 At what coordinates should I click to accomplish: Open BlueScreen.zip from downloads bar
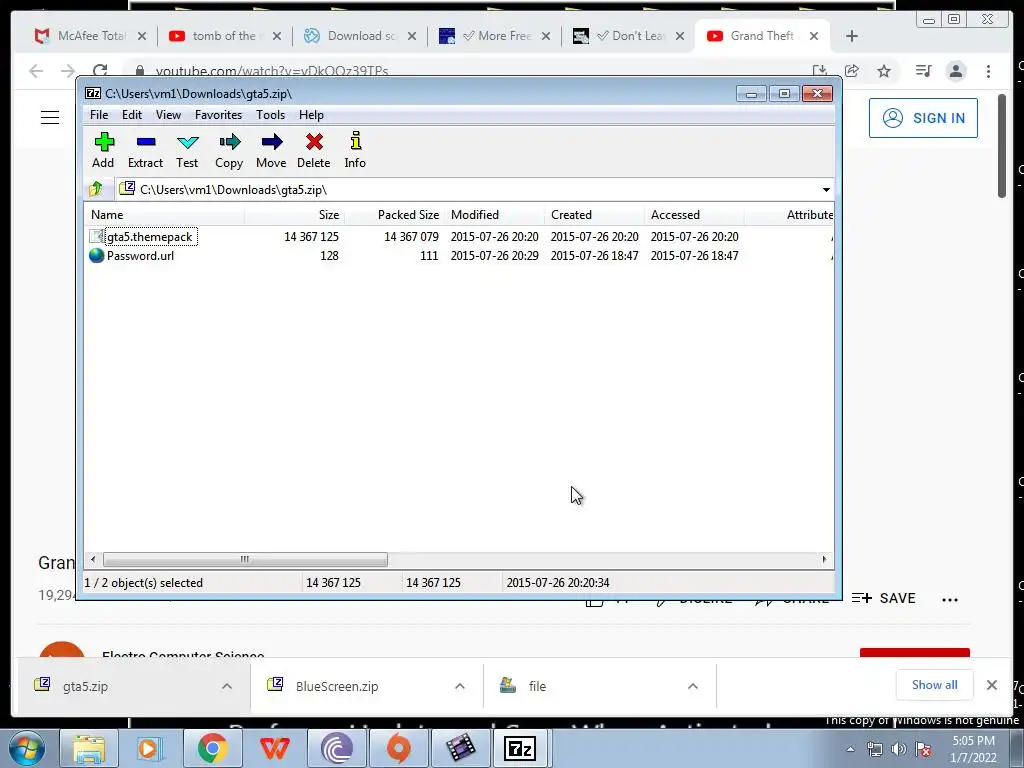pos(336,686)
